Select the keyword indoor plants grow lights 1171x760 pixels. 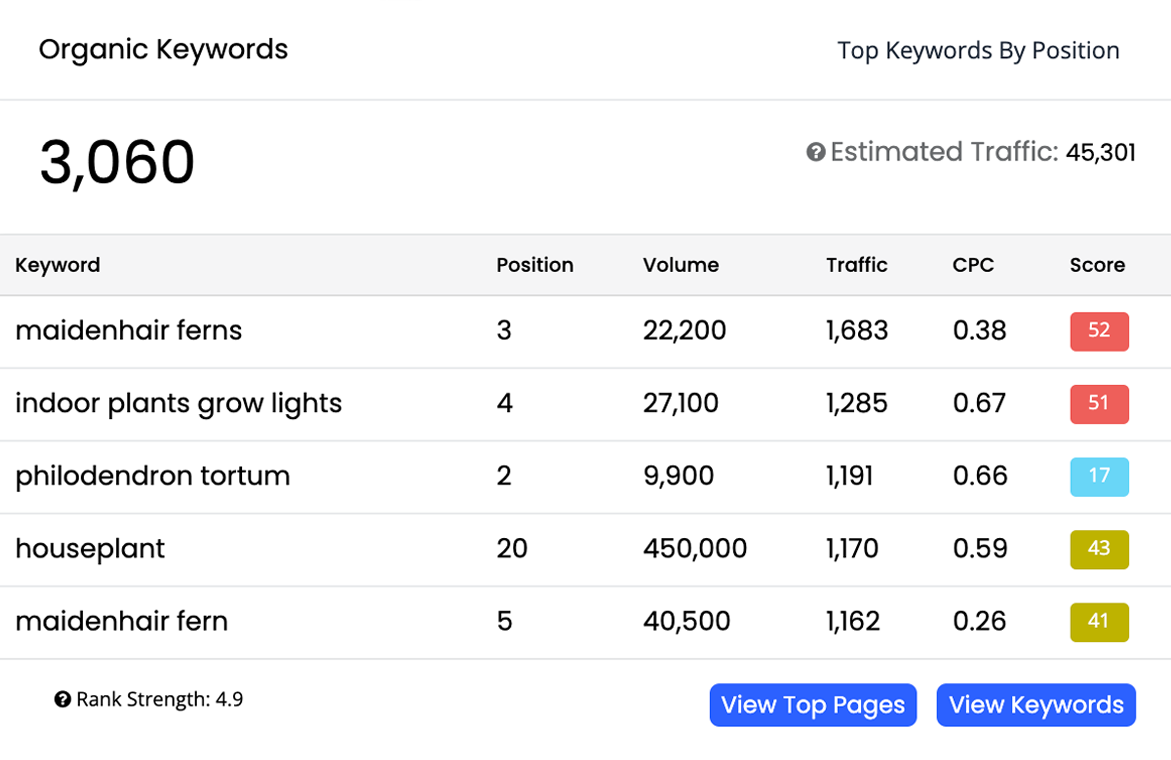coord(178,403)
